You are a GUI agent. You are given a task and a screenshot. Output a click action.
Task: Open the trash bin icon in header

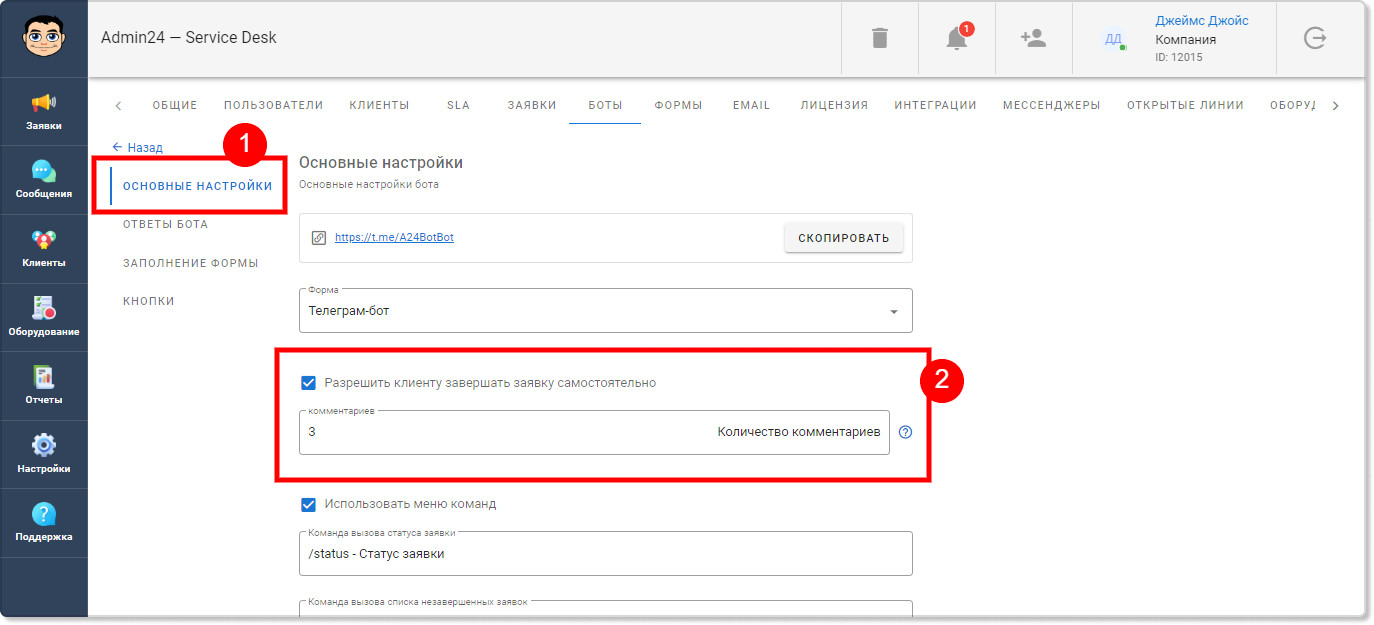coord(879,38)
